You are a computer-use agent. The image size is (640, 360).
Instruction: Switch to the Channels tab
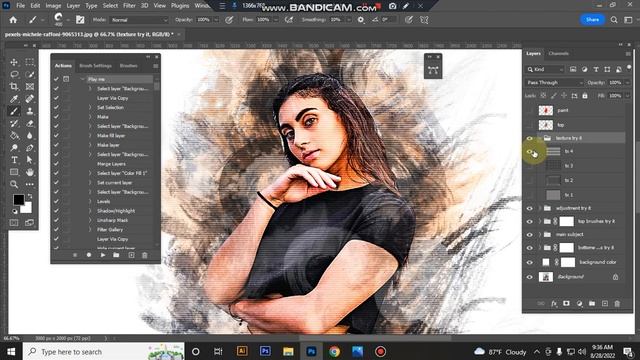pos(558,53)
